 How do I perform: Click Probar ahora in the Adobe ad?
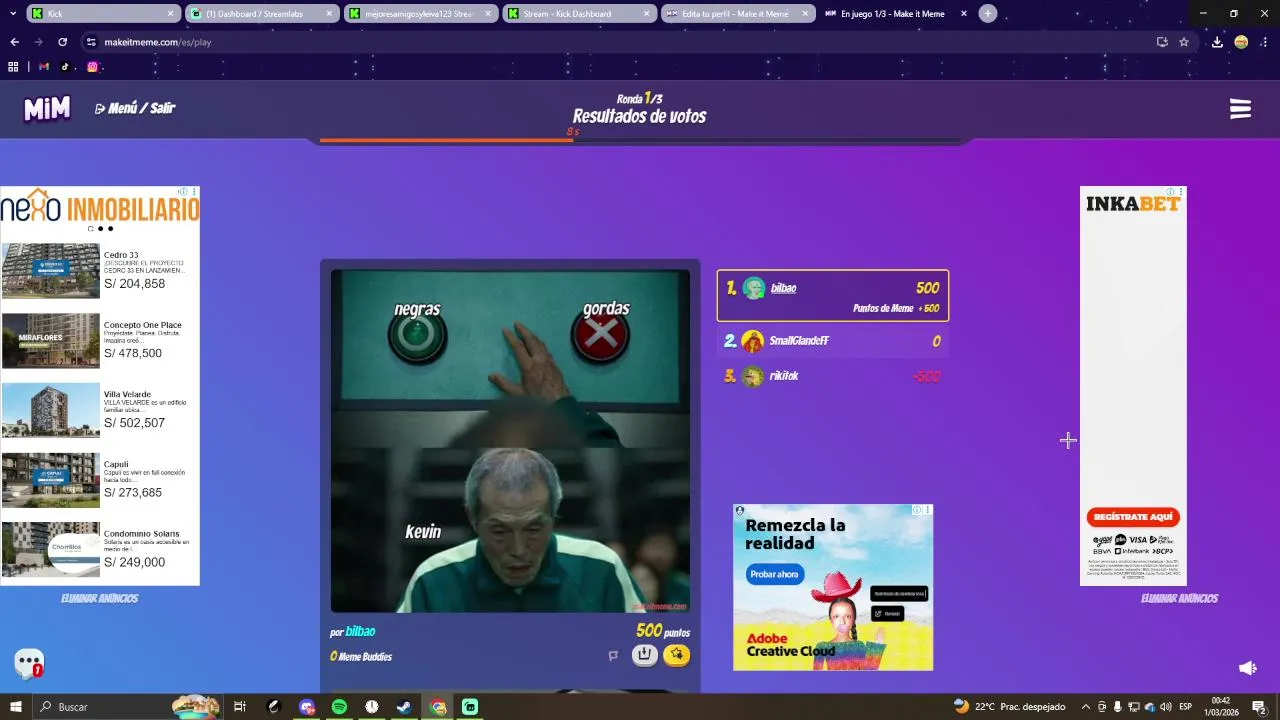pyautogui.click(x=775, y=574)
